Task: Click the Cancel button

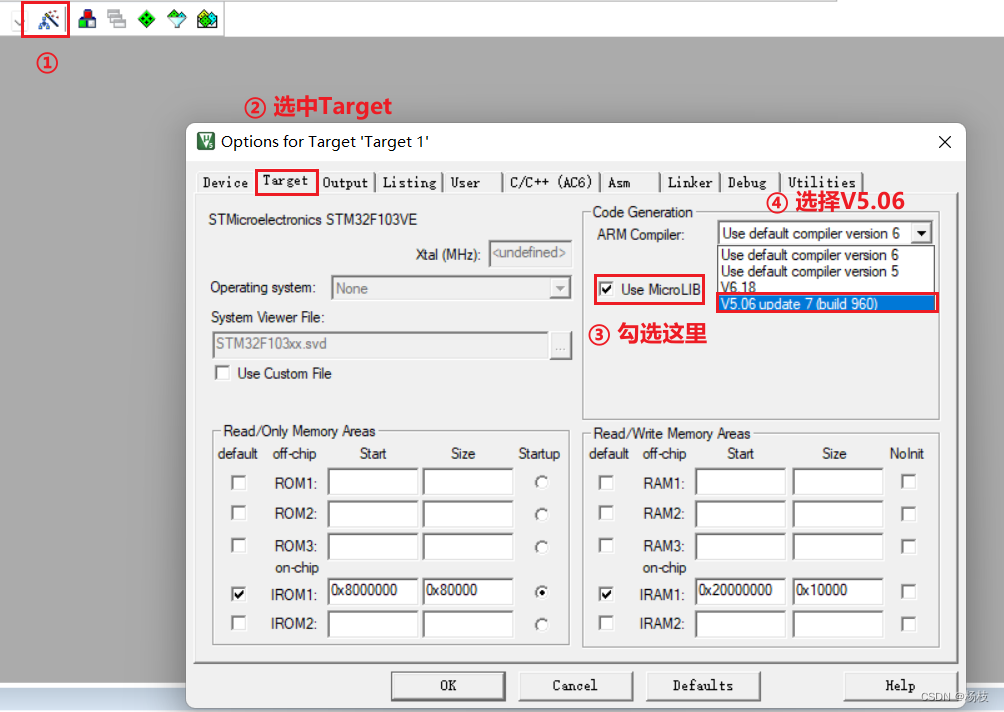Action: click(x=575, y=686)
